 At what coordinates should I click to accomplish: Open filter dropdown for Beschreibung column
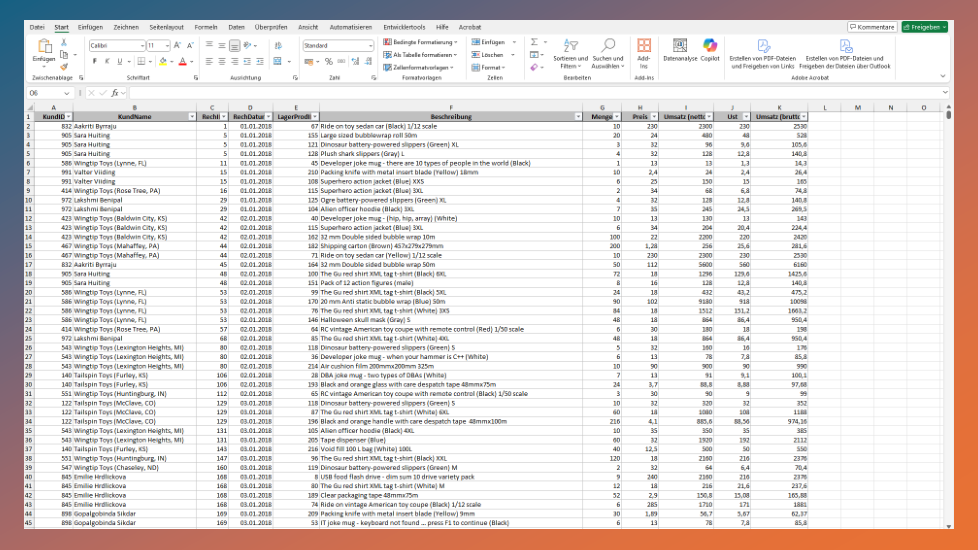[578, 117]
